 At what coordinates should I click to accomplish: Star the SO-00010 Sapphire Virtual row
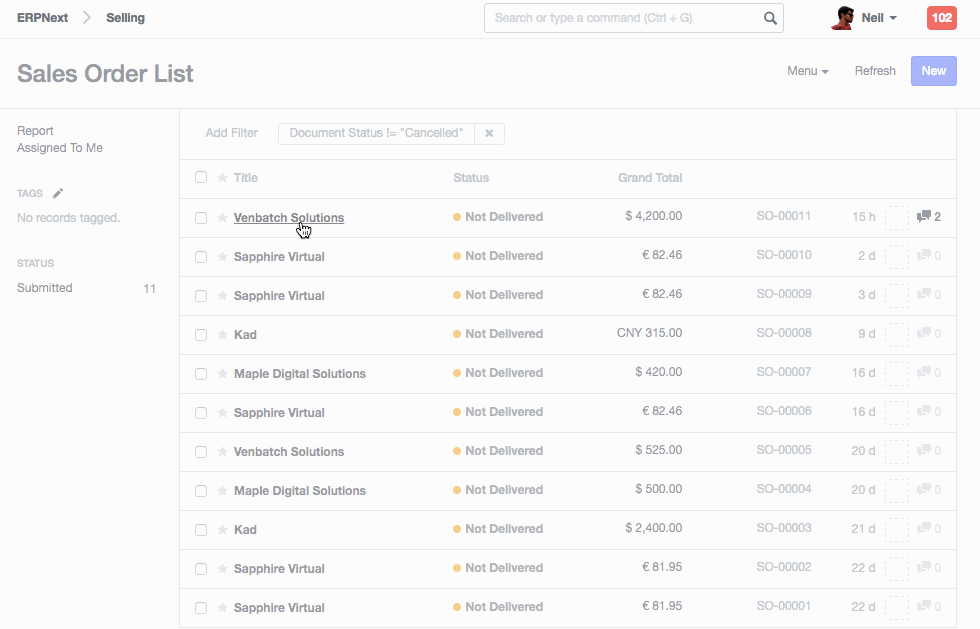(222, 256)
